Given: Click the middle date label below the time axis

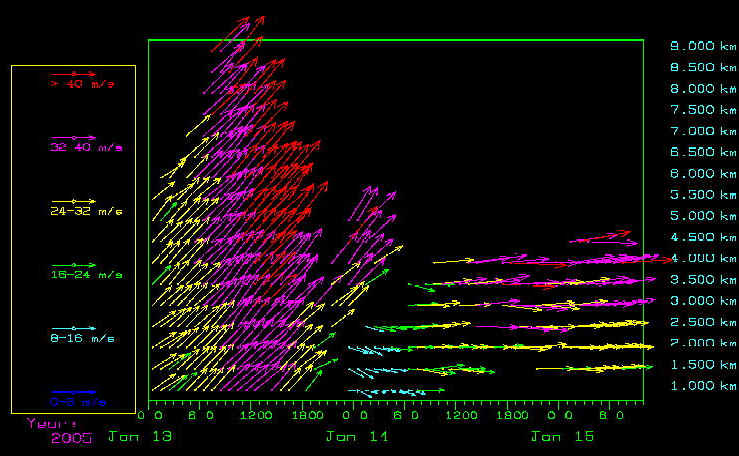Looking at the screenshot, I should tap(349, 437).
